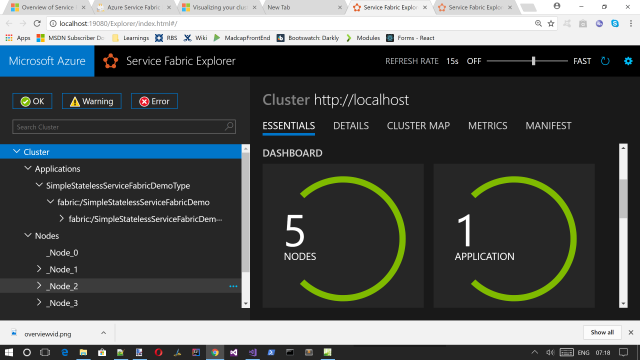
Task: Click Show all downloads button
Action: click(x=602, y=332)
